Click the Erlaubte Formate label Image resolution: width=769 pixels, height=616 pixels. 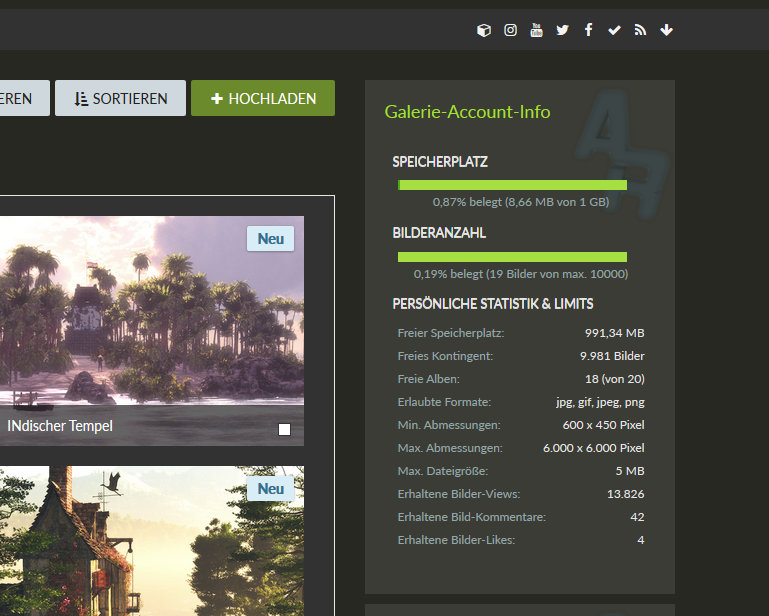(x=444, y=402)
